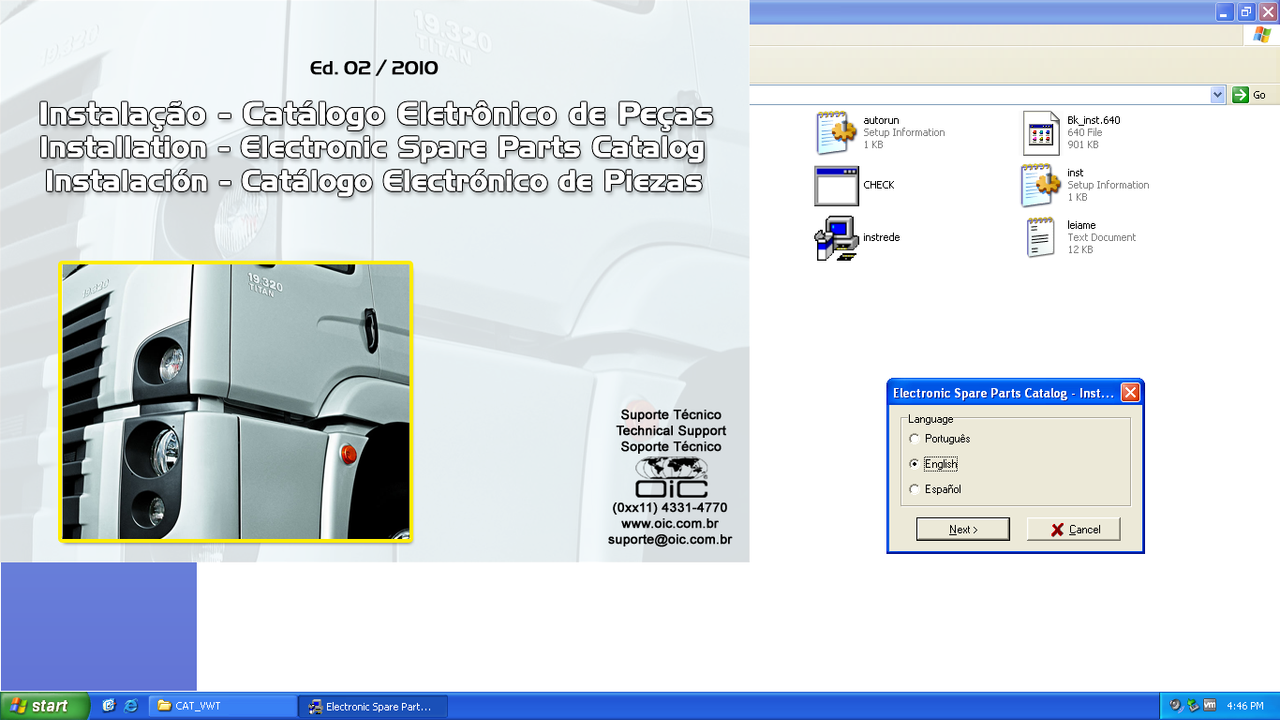Click the truck photo thumbnail
The width and height of the screenshot is (1280, 720).
point(236,402)
